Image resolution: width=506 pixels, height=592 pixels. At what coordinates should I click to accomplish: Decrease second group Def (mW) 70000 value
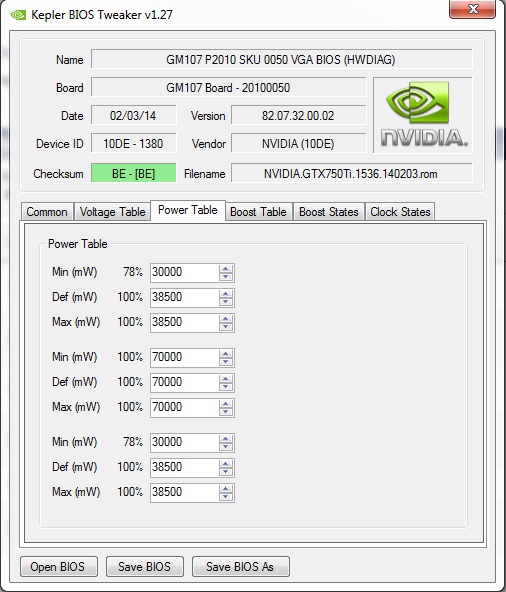226,387
